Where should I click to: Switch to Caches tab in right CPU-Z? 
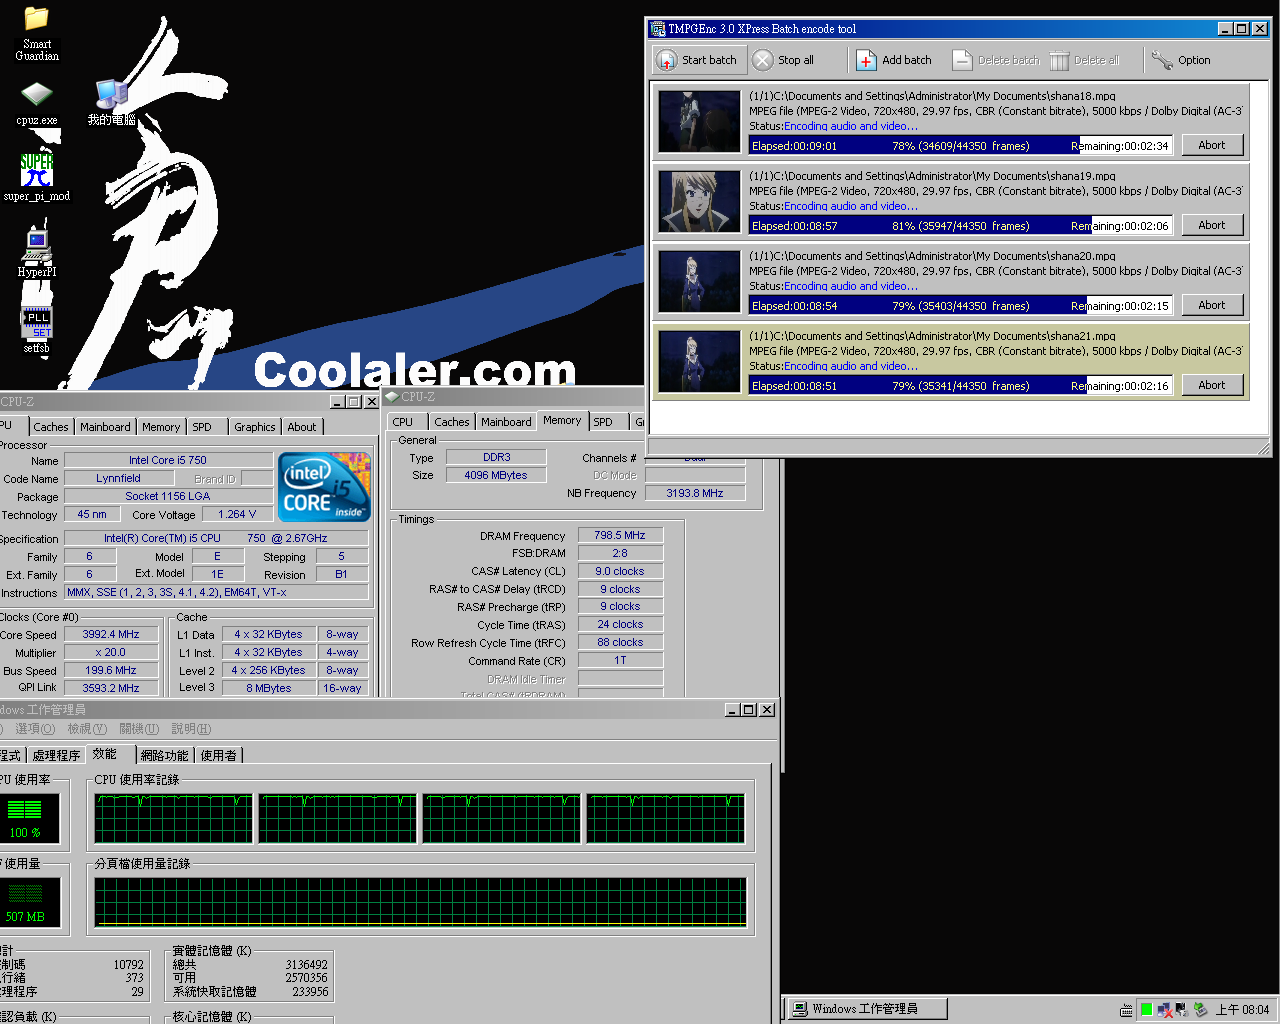click(452, 422)
